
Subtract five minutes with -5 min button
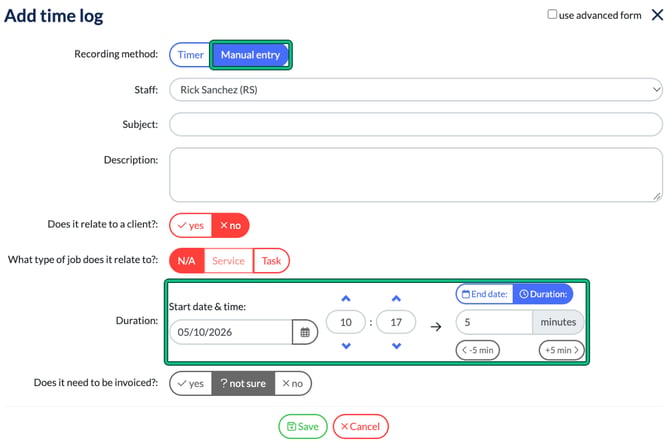pyautogui.click(x=478, y=350)
